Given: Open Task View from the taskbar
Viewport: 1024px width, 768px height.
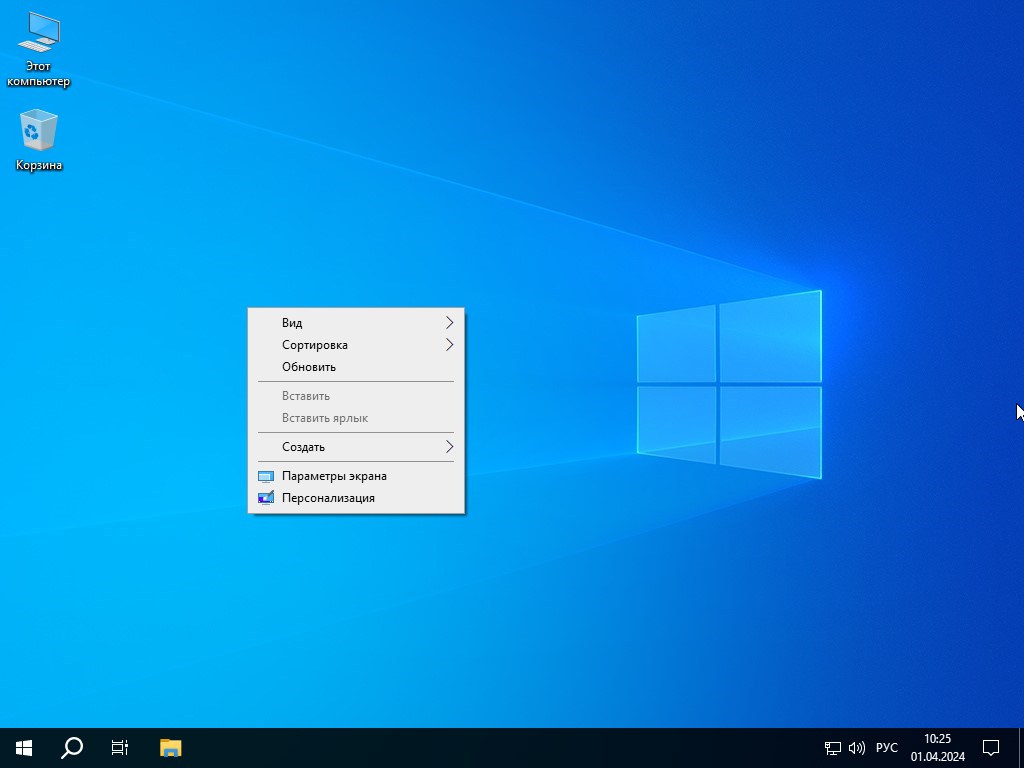Looking at the screenshot, I should (x=120, y=747).
